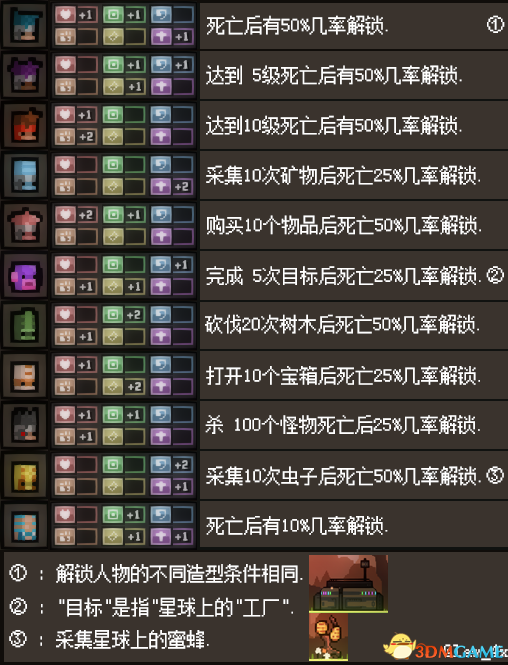This screenshot has width=508, height=665.
Task: Click the red-haired character portrait
Action: tap(25, 126)
